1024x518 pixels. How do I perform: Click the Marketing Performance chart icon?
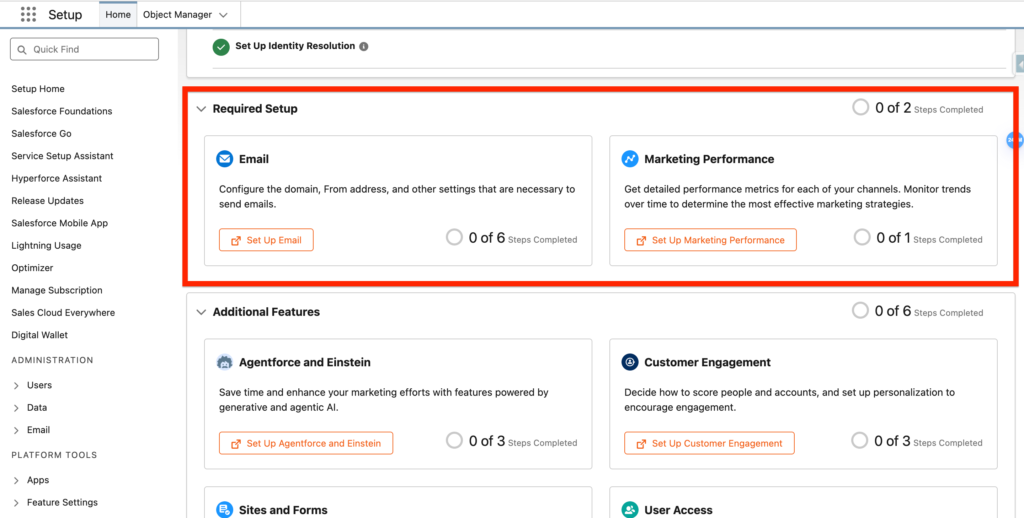point(630,159)
